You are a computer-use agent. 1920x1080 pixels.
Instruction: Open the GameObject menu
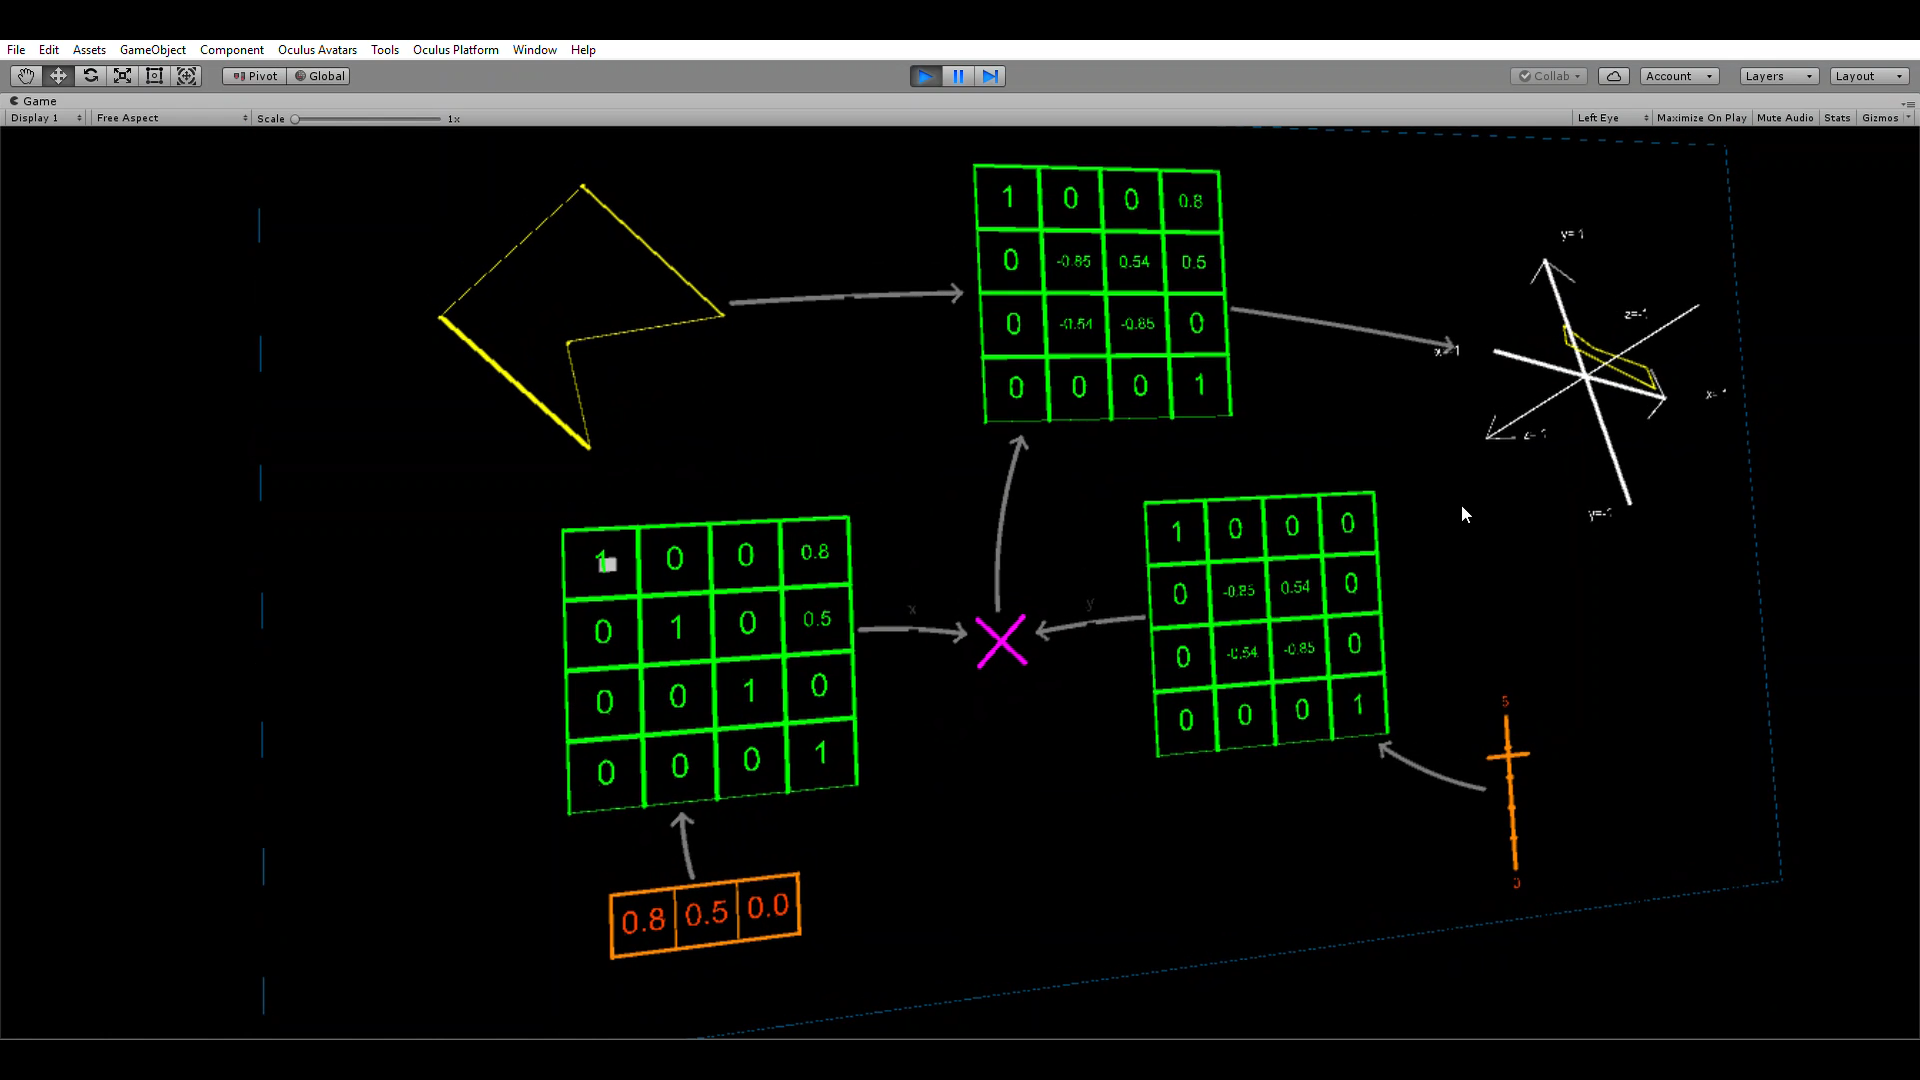[x=152, y=50]
